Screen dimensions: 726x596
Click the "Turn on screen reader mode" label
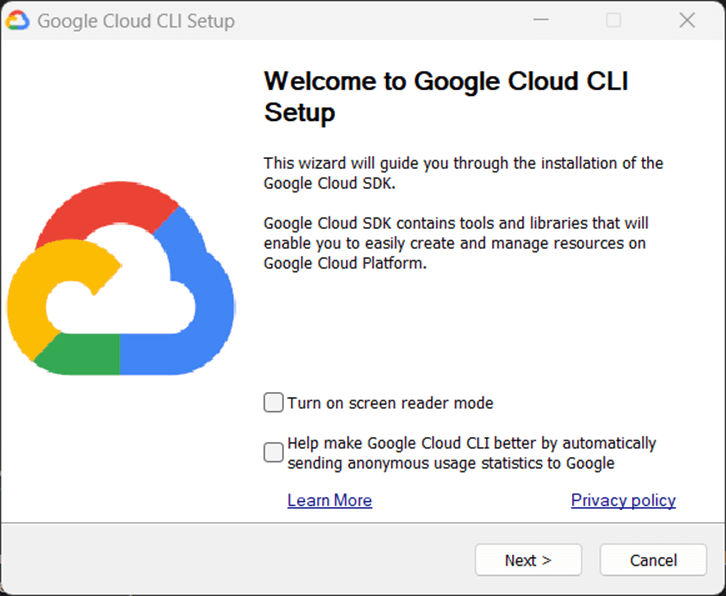tap(390, 403)
